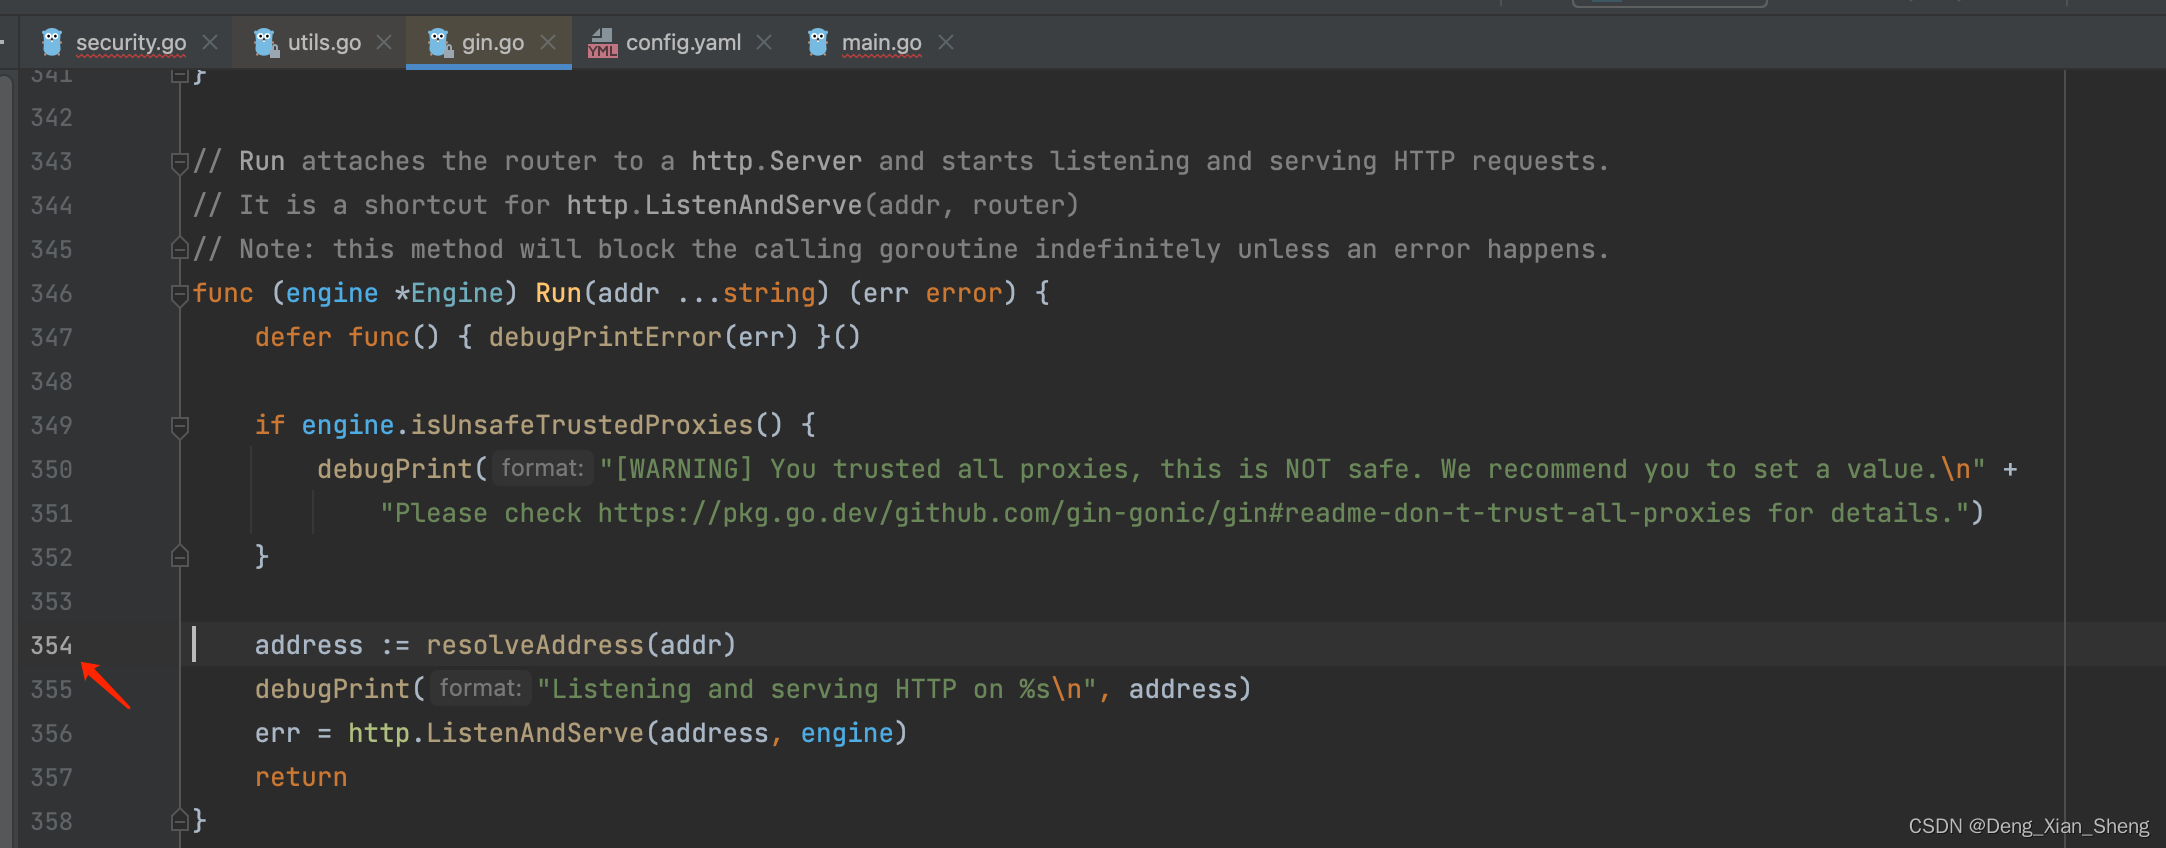Click the [WARNING] string text on line 350
The height and width of the screenshot is (848, 2166).
(683, 469)
